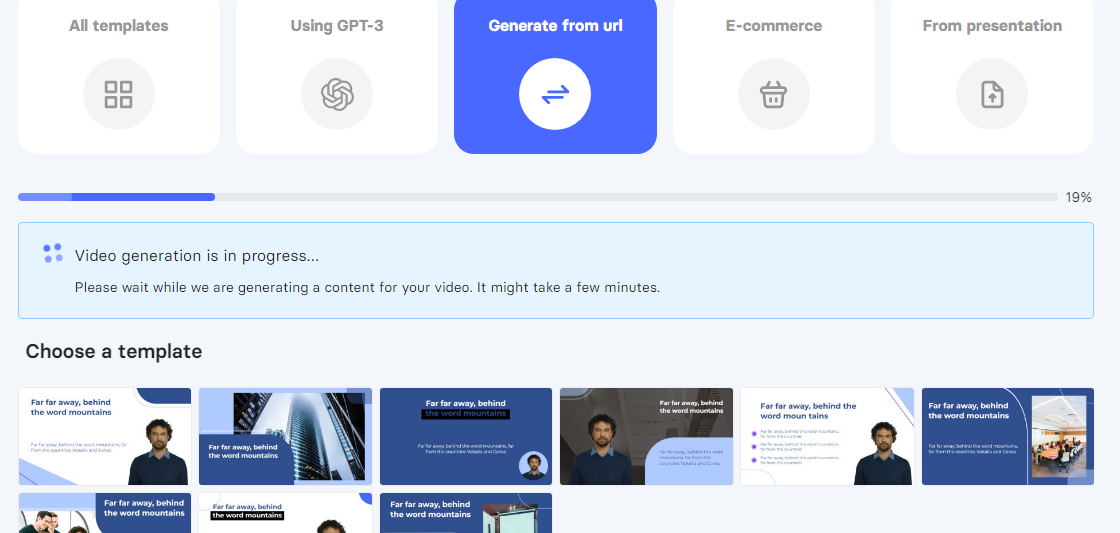Choose the full-screen presenter dark background template

[x=646, y=437]
